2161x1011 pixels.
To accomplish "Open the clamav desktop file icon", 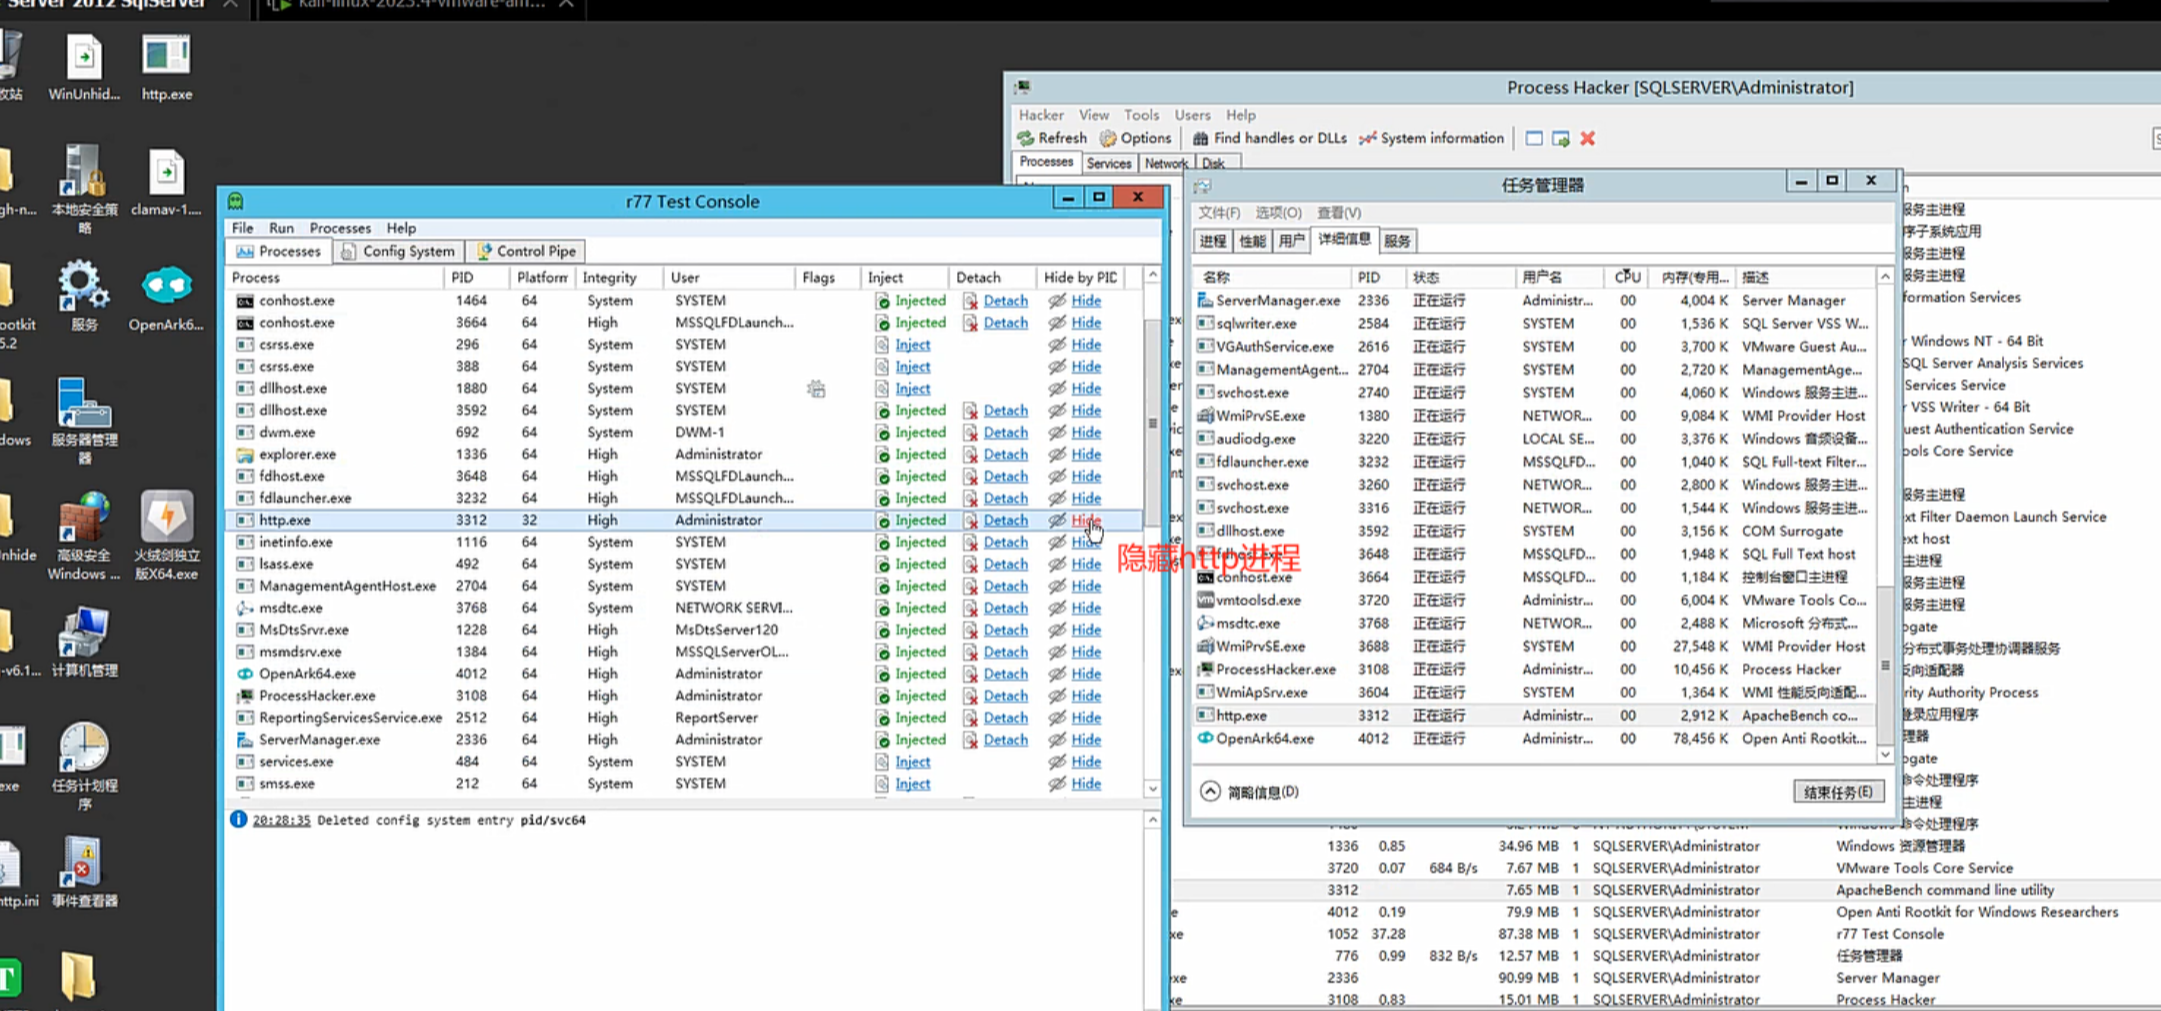I will point(166,182).
